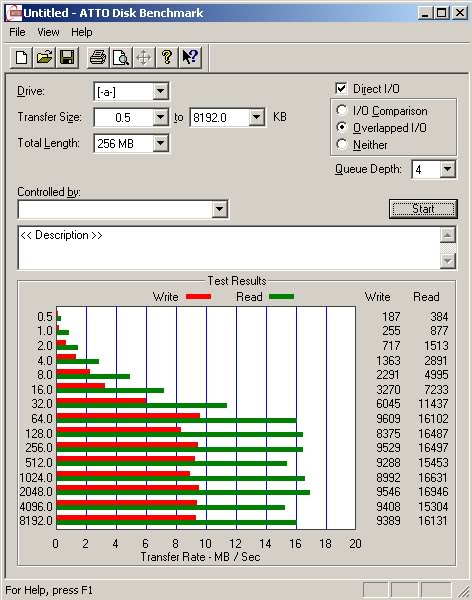
Task: Click the write value 8375 for 128.0
Action: [388, 434]
